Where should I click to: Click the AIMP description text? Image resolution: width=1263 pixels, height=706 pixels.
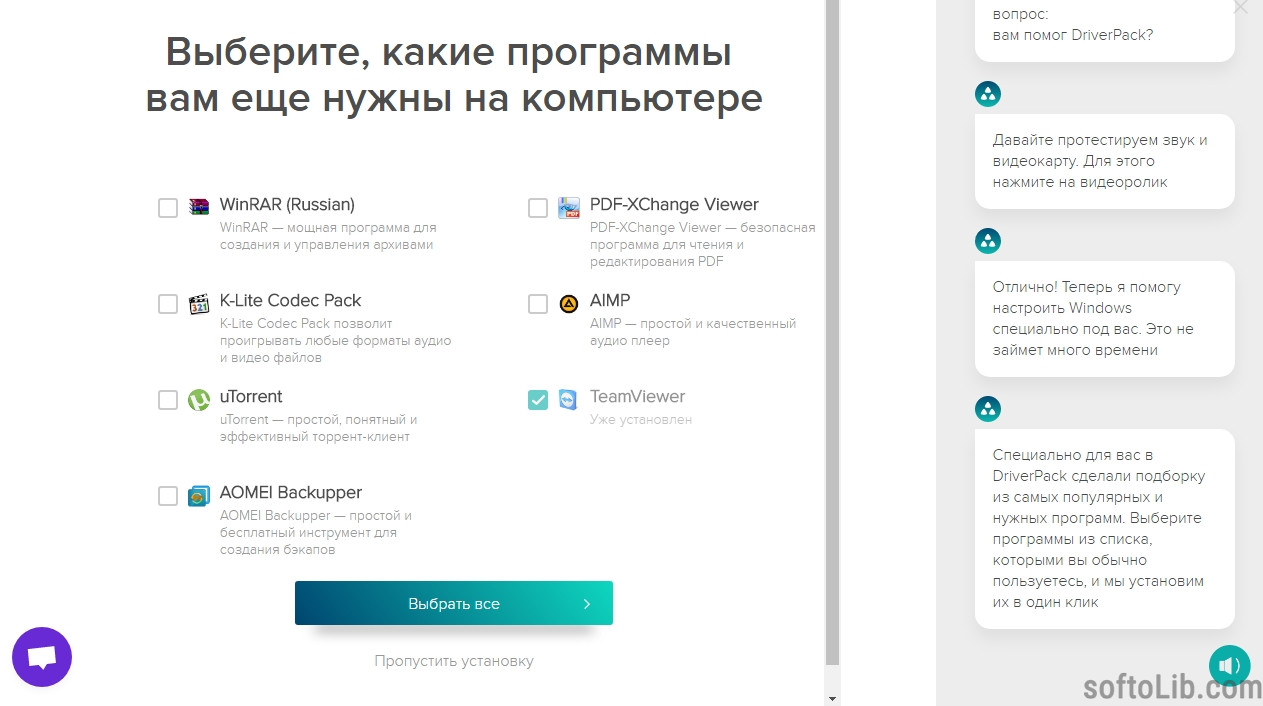(693, 332)
